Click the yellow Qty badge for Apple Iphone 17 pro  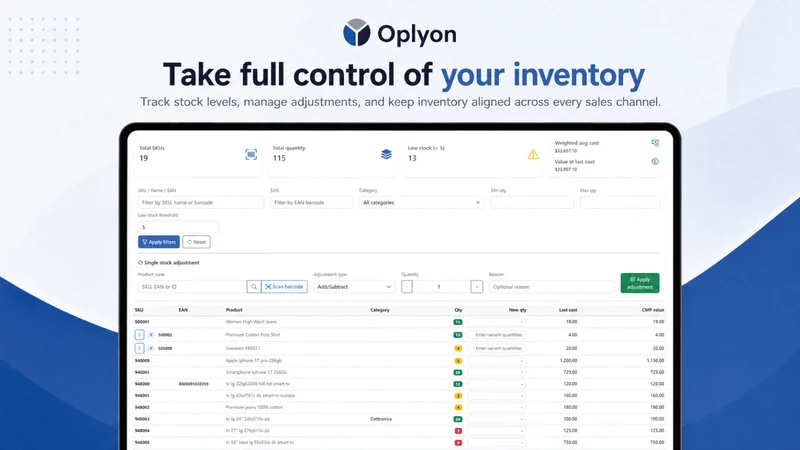[458, 361]
